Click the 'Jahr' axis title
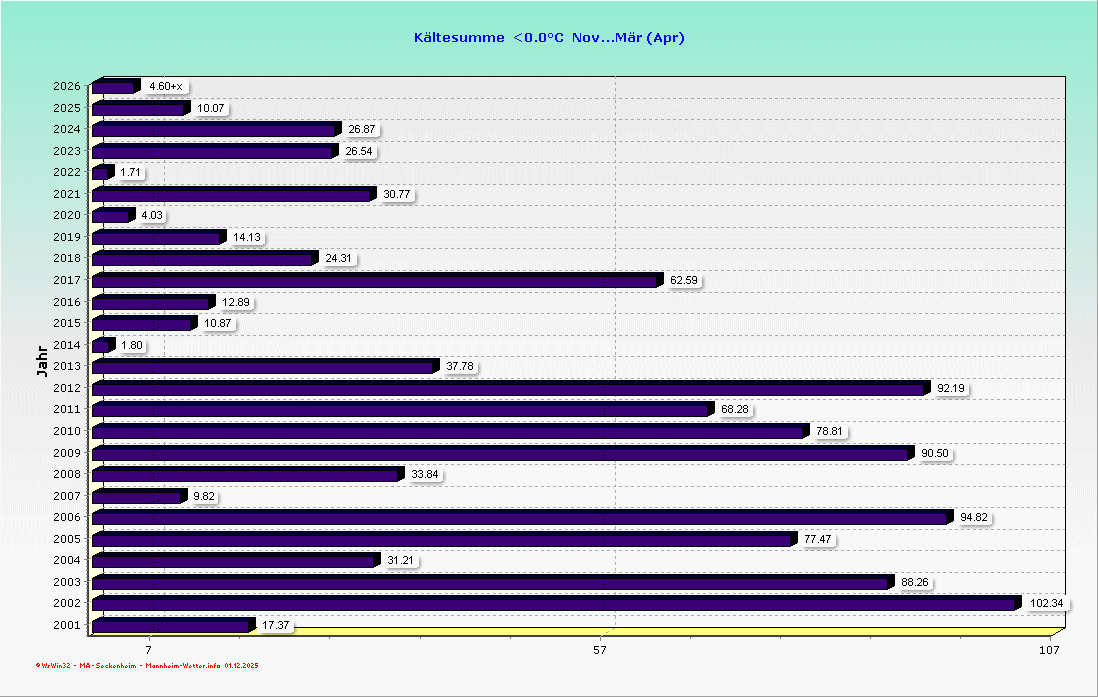 (x=41, y=361)
